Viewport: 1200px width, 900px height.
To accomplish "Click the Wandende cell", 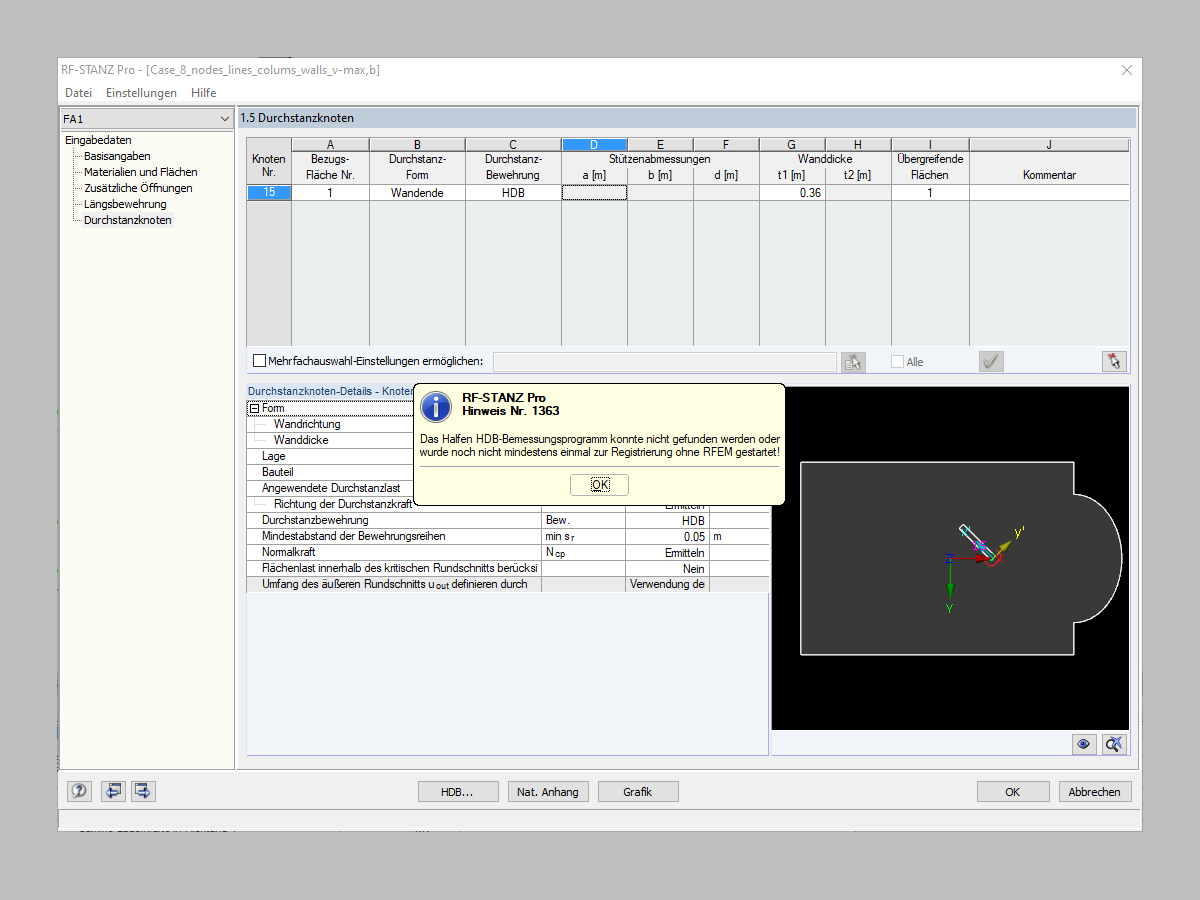I will point(417,193).
